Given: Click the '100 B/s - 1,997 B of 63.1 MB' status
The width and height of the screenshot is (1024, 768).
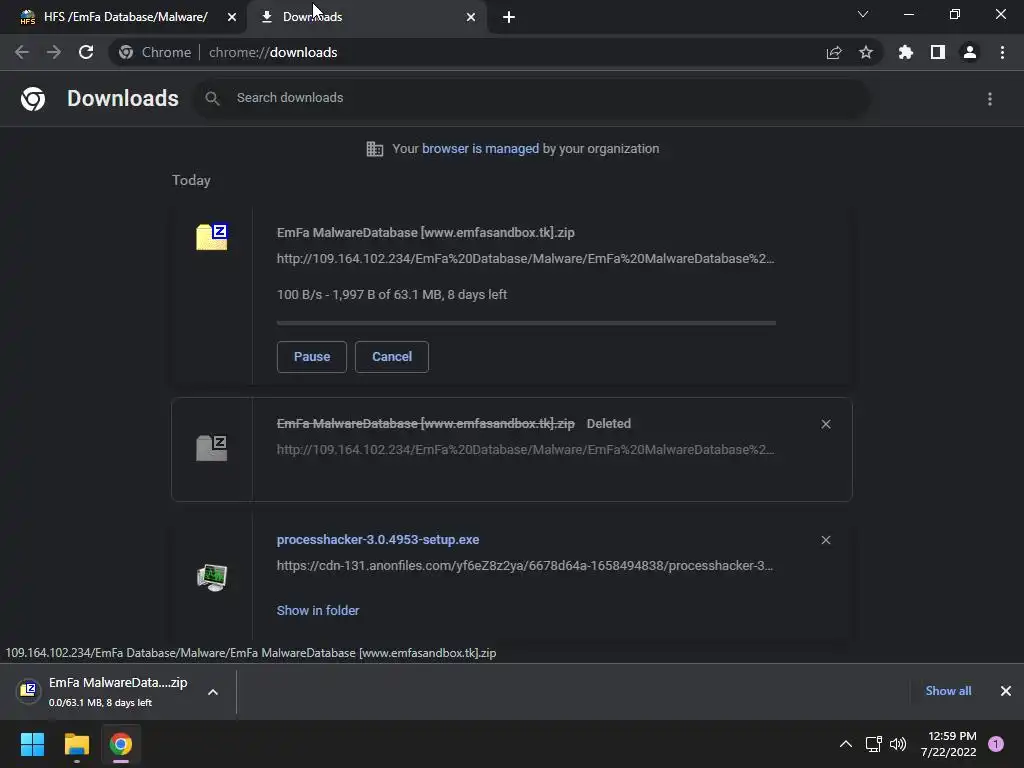Looking at the screenshot, I should pyautogui.click(x=392, y=295).
